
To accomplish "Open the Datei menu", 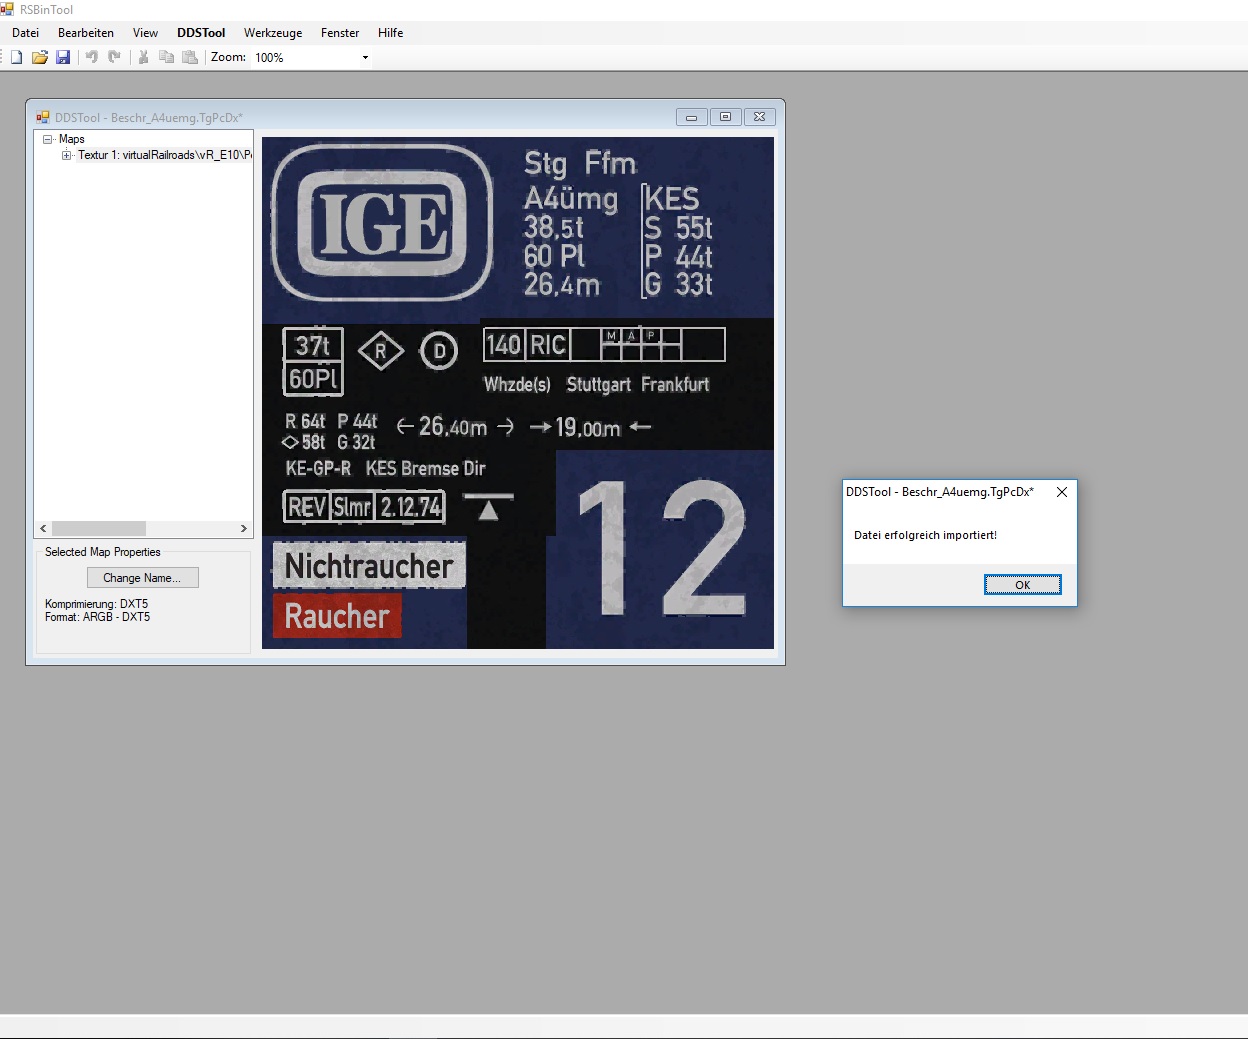I will click(25, 33).
